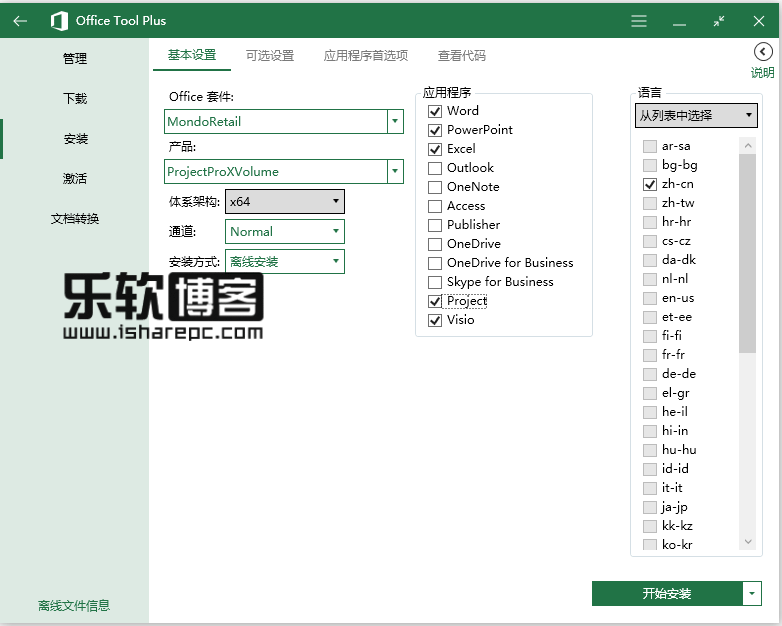This screenshot has width=782, height=626.
Task: Check the hu-hu language checkbox
Action: click(x=649, y=450)
